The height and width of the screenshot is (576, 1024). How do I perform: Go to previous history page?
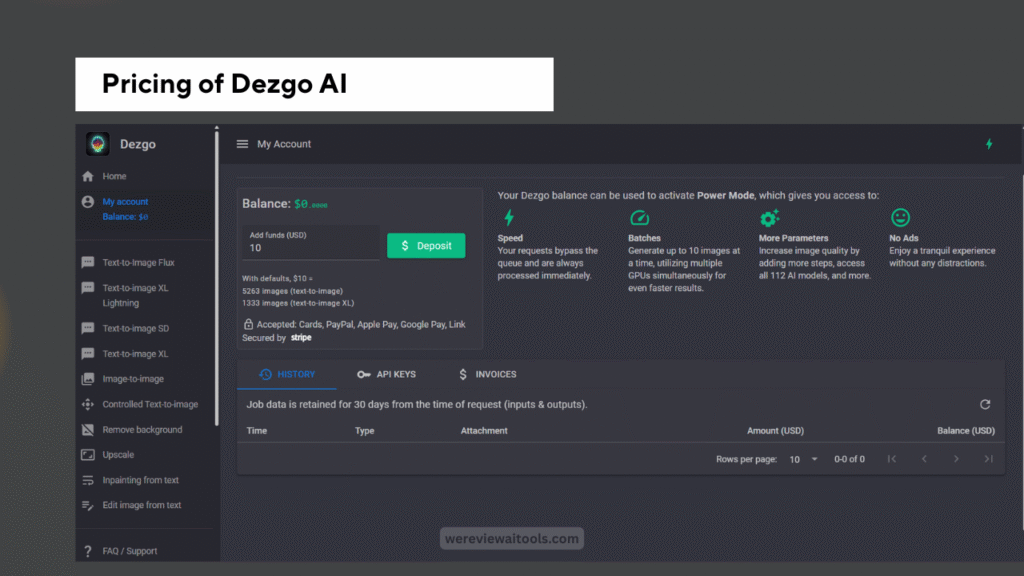coord(924,459)
